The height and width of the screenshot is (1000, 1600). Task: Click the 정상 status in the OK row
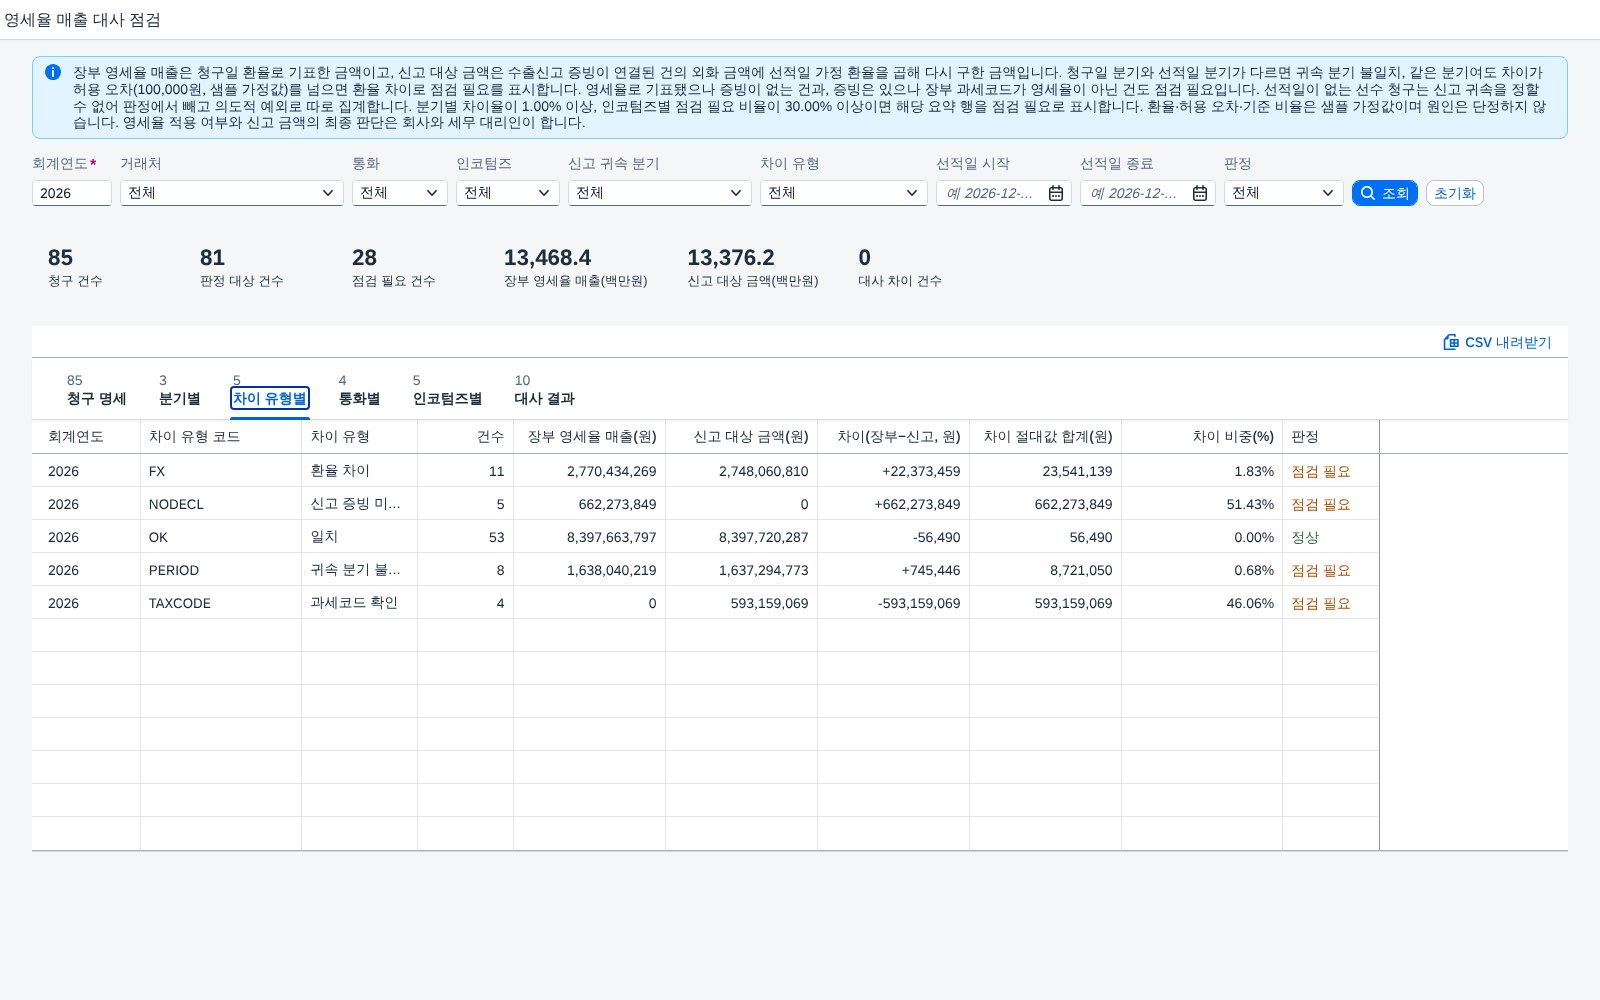coord(1305,537)
